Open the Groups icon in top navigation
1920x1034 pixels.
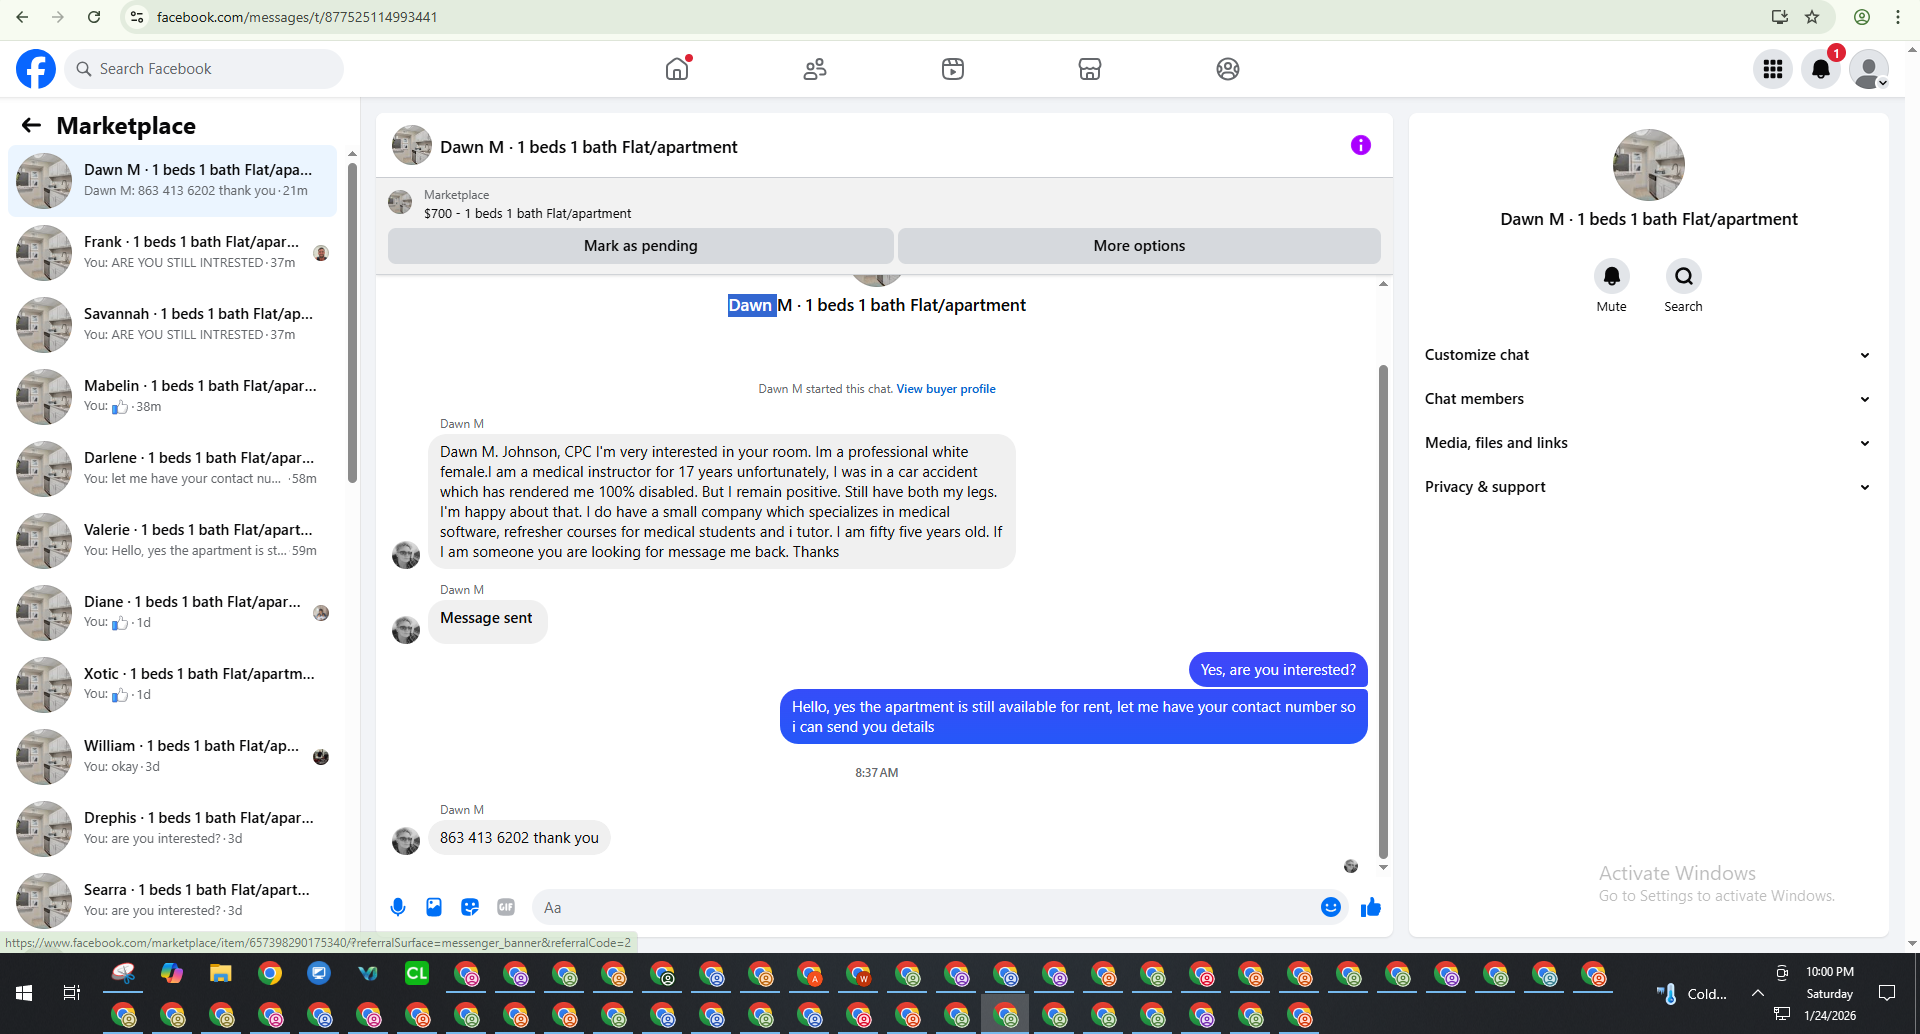click(1228, 69)
